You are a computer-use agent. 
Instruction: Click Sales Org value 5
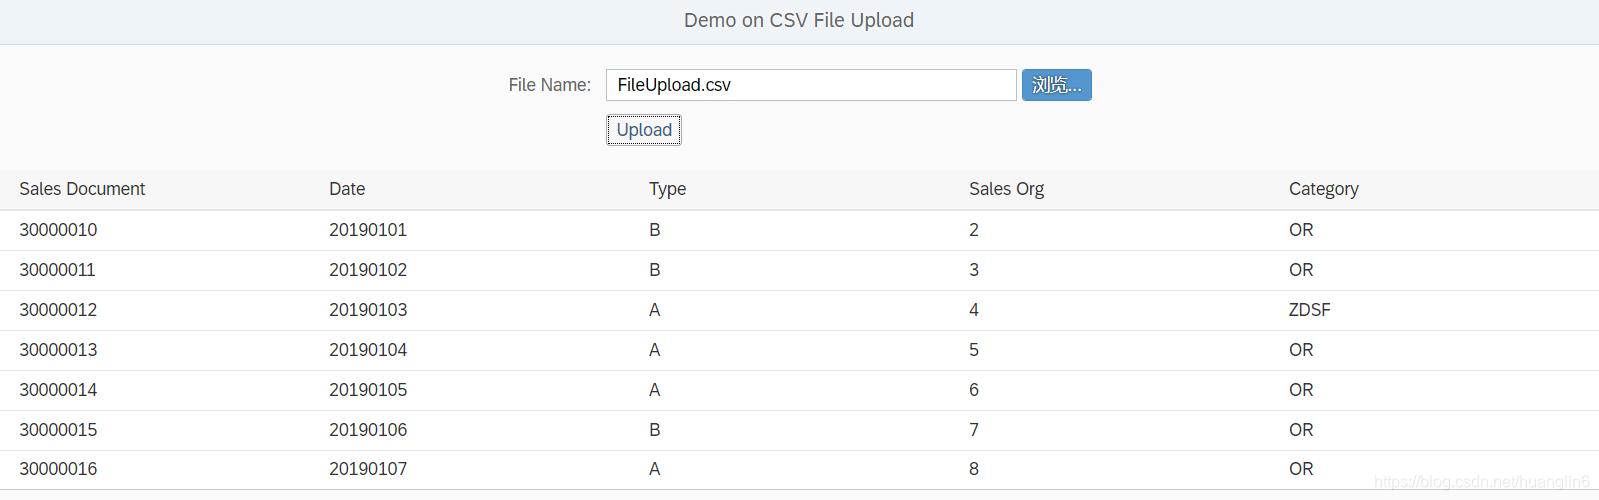(974, 350)
